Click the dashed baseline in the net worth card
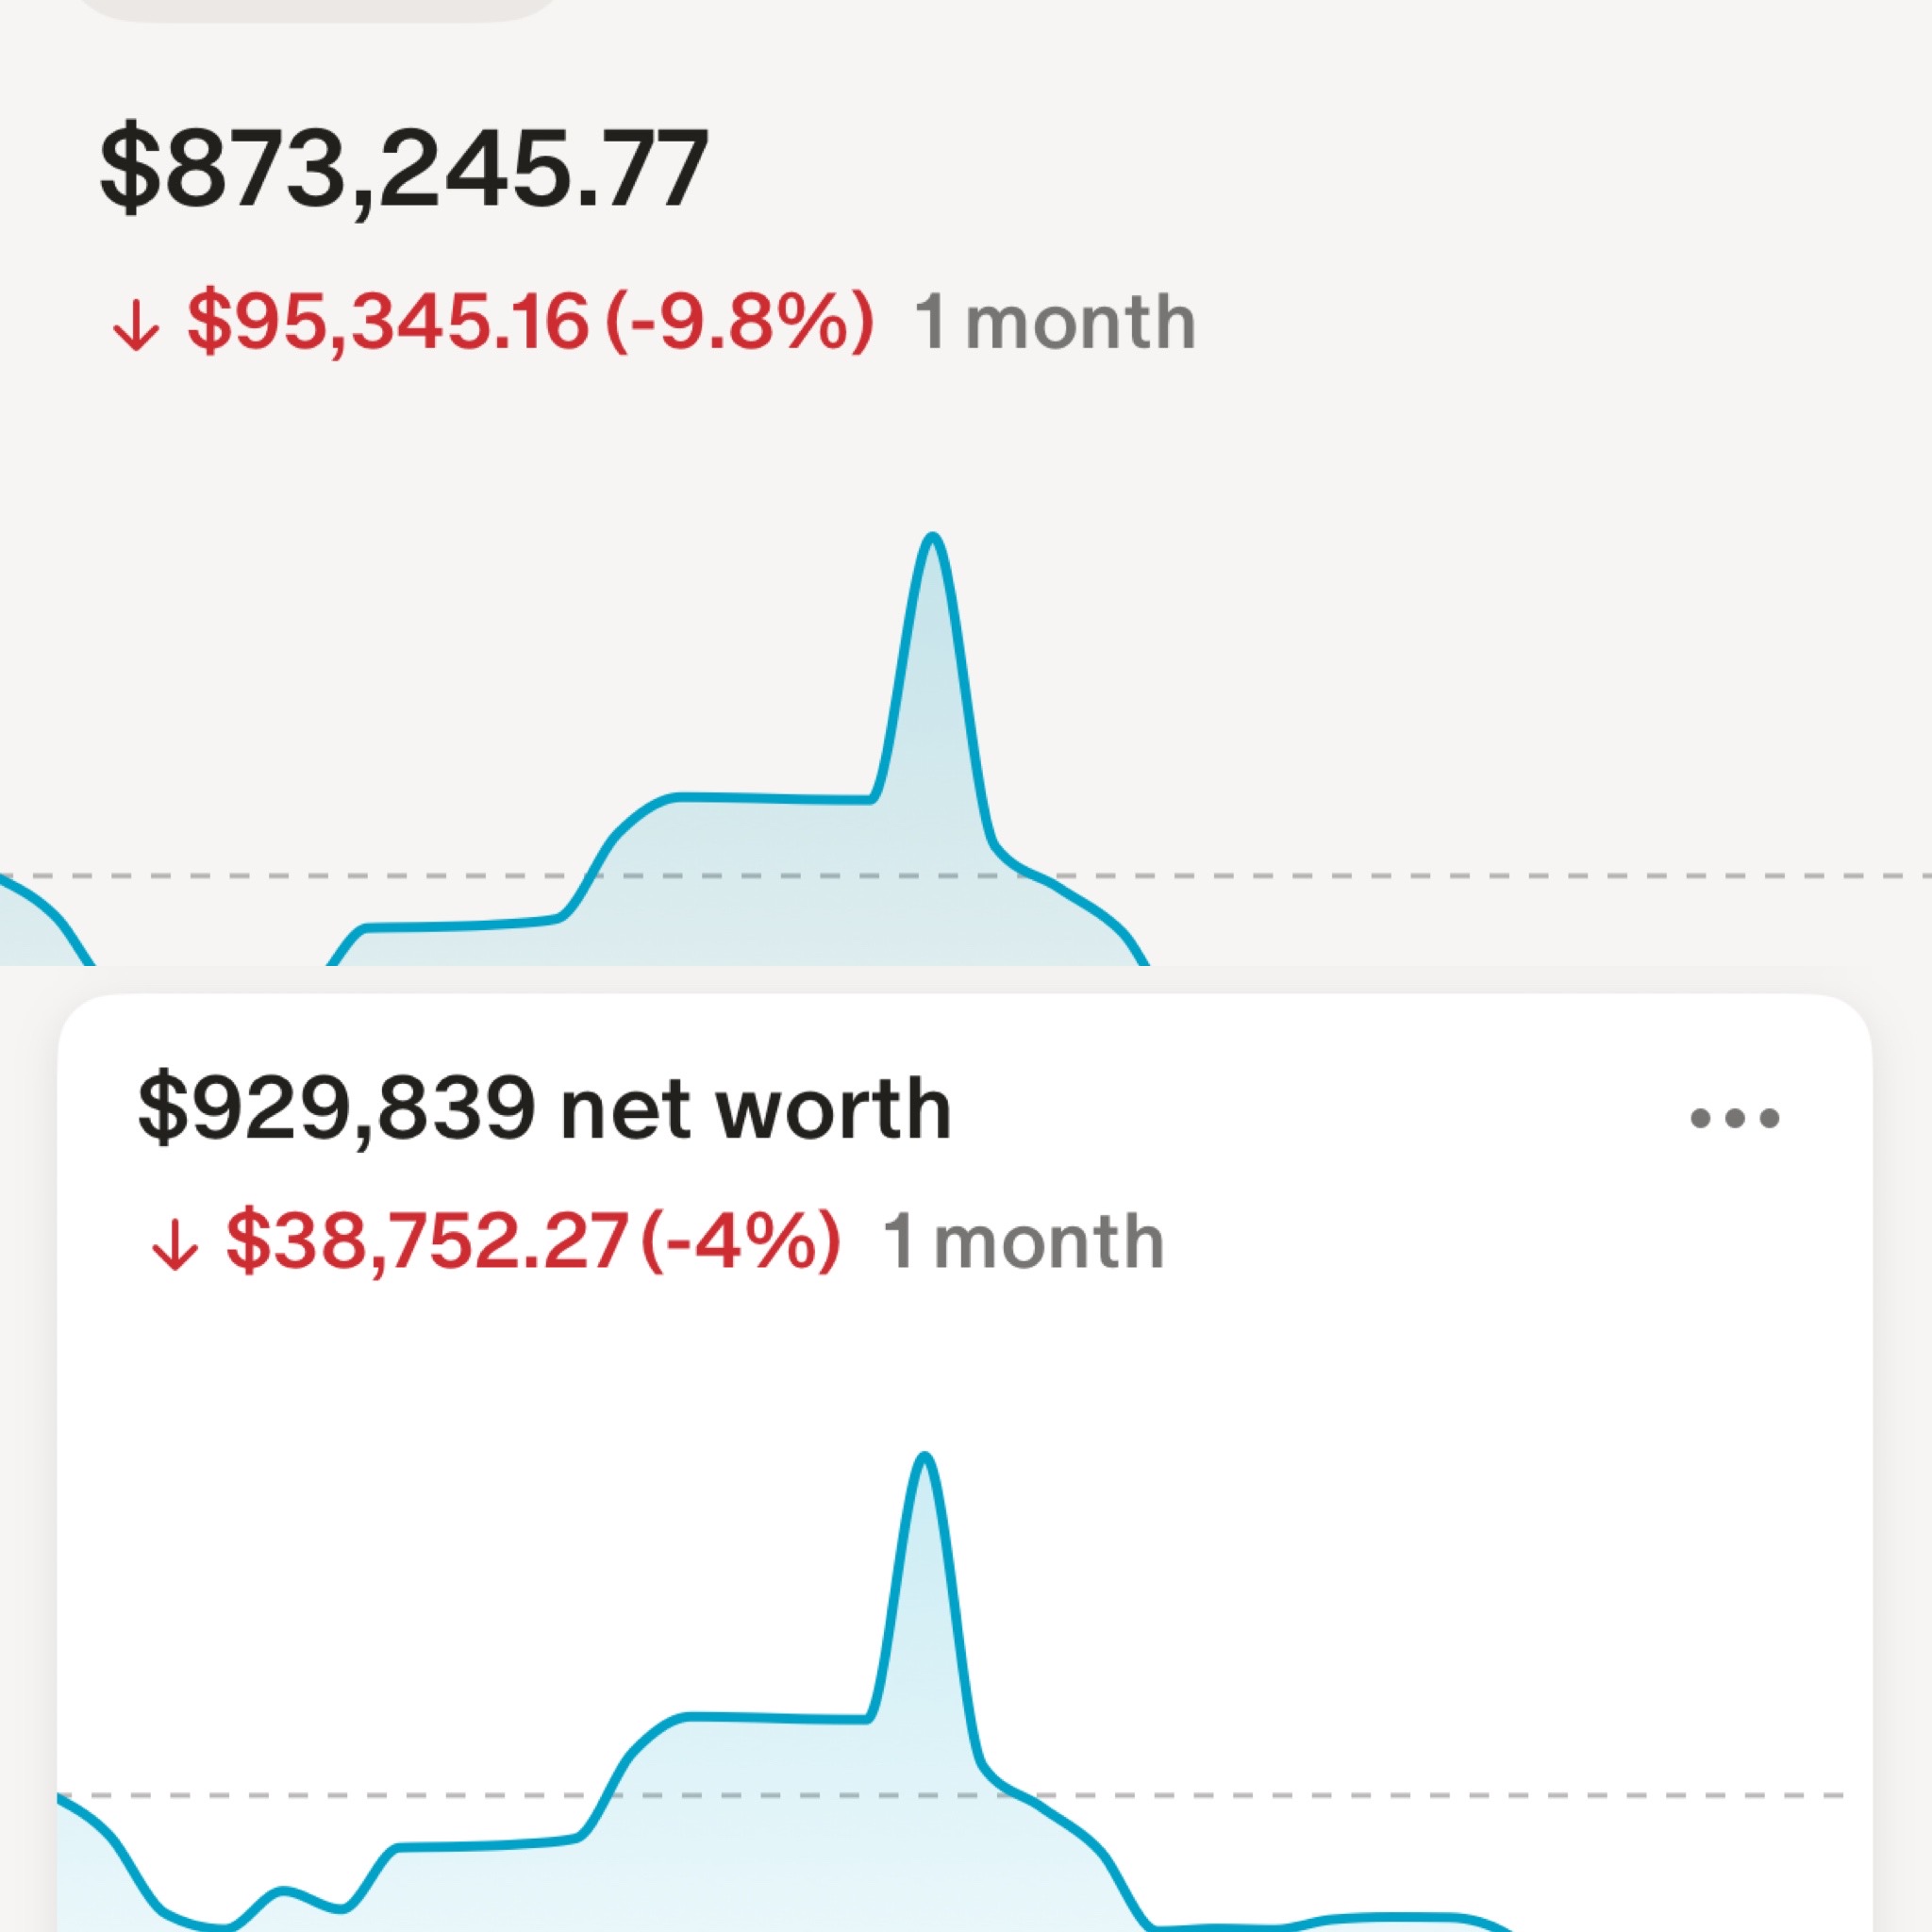Viewport: 1932px width, 1932px height. 1500,1795
